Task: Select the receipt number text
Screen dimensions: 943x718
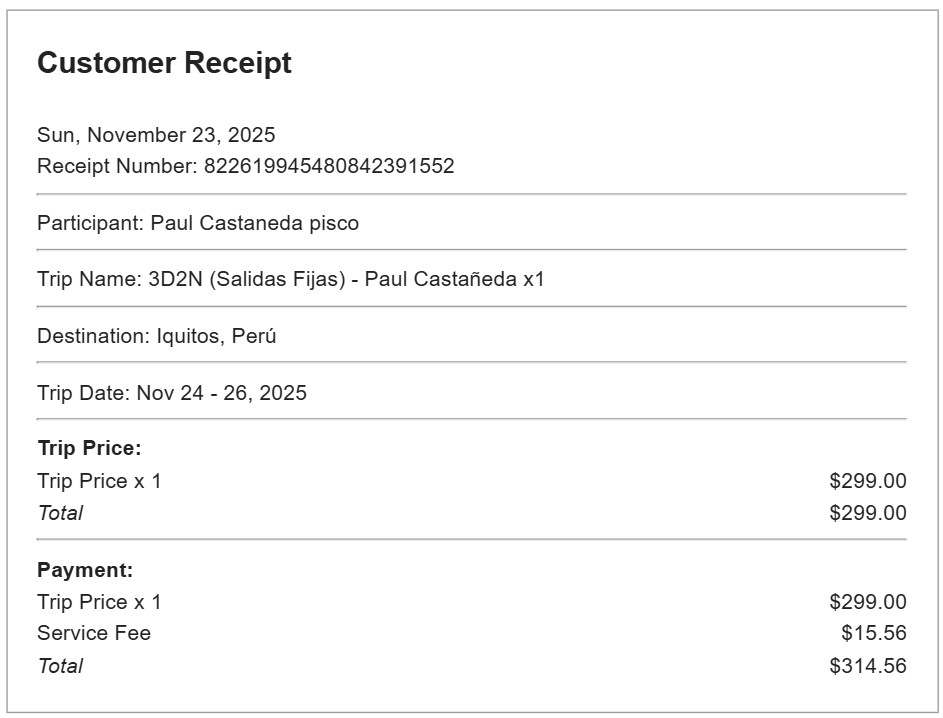Action: pyautogui.click(x=329, y=166)
